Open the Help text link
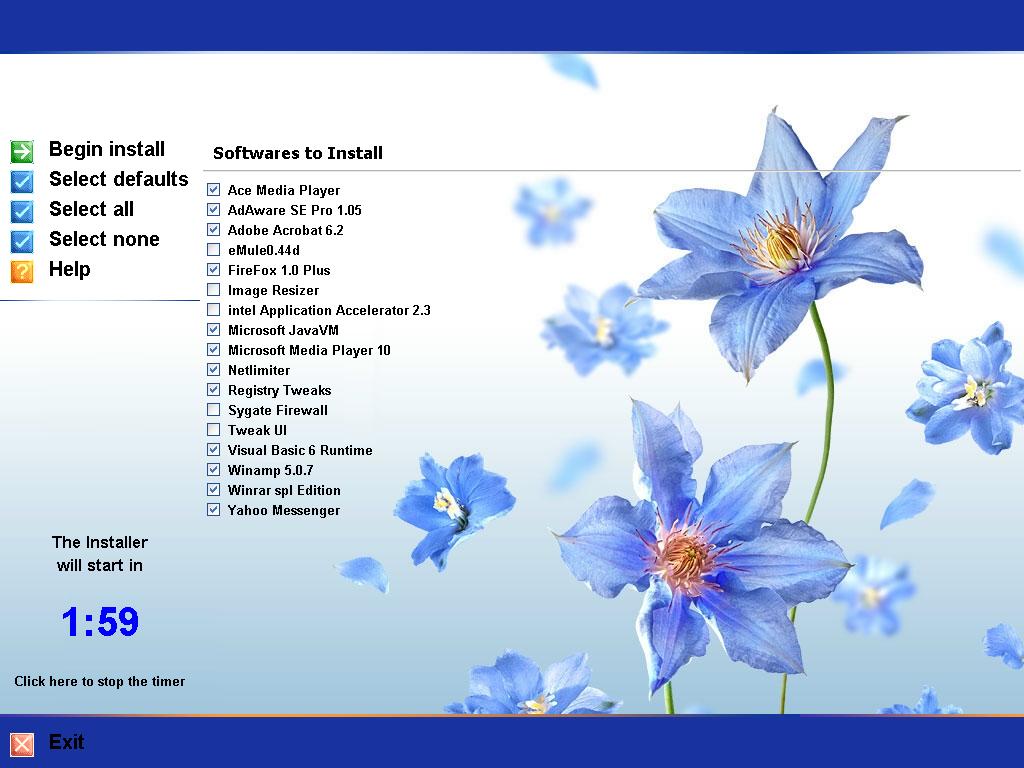Viewport: 1024px width, 768px height. (x=69, y=270)
